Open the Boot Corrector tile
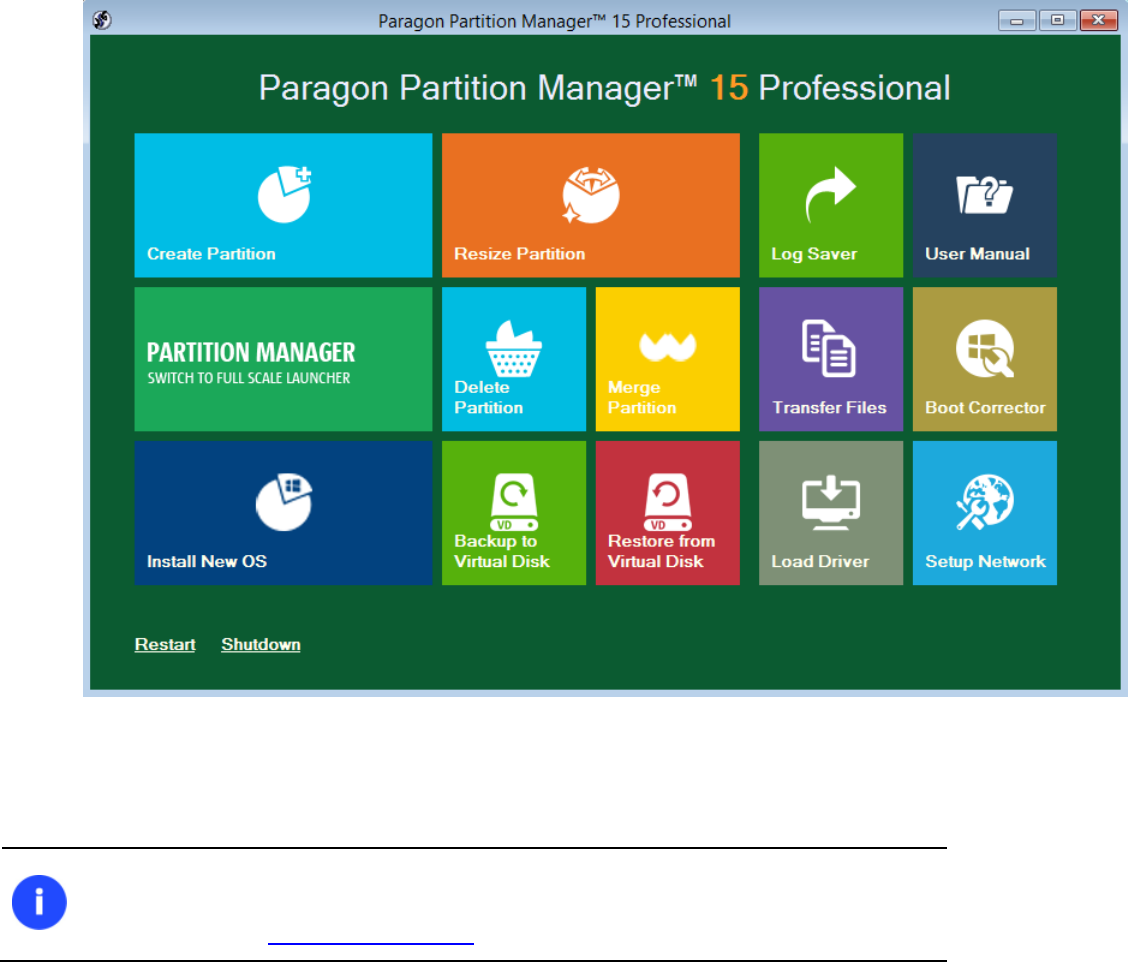 pyautogui.click(x=985, y=359)
